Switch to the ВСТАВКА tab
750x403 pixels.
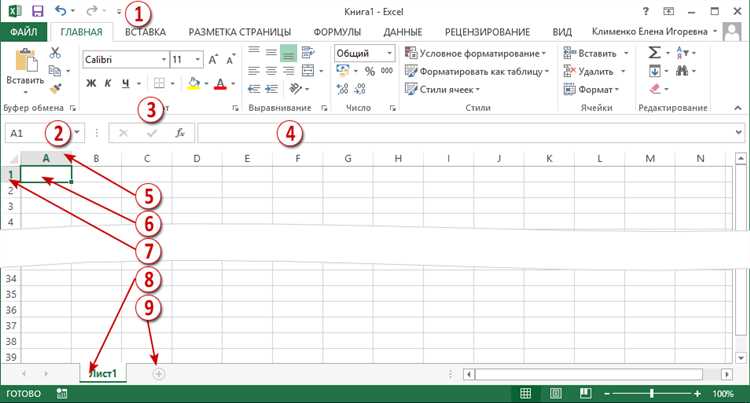coord(145,32)
